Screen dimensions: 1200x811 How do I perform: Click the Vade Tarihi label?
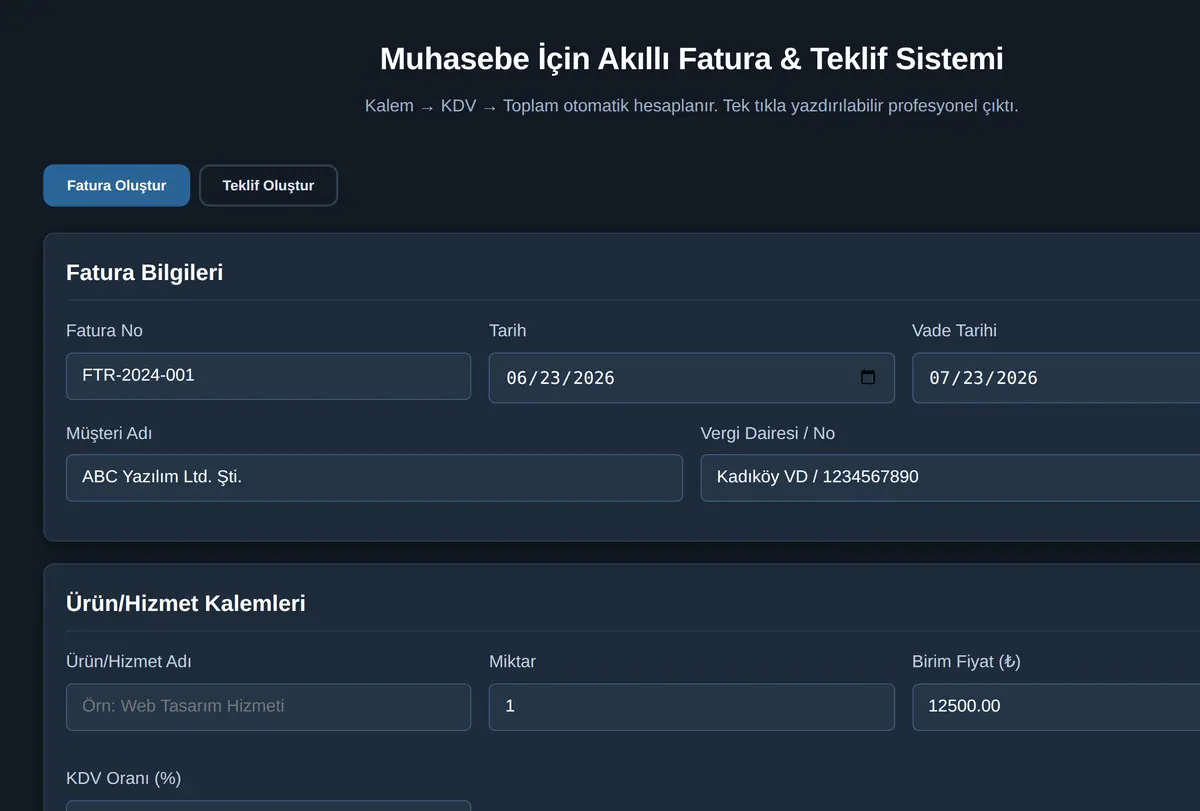point(954,331)
